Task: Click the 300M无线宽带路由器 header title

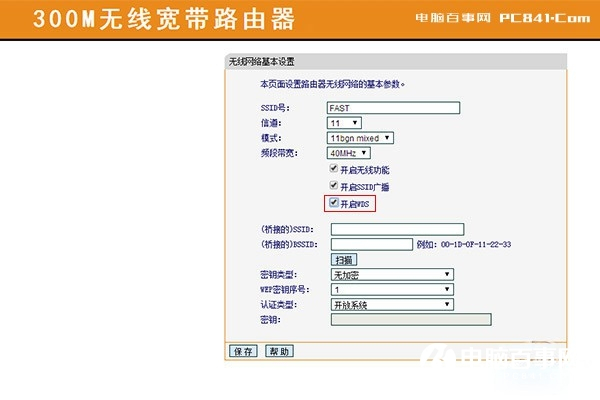Action: tap(164, 19)
